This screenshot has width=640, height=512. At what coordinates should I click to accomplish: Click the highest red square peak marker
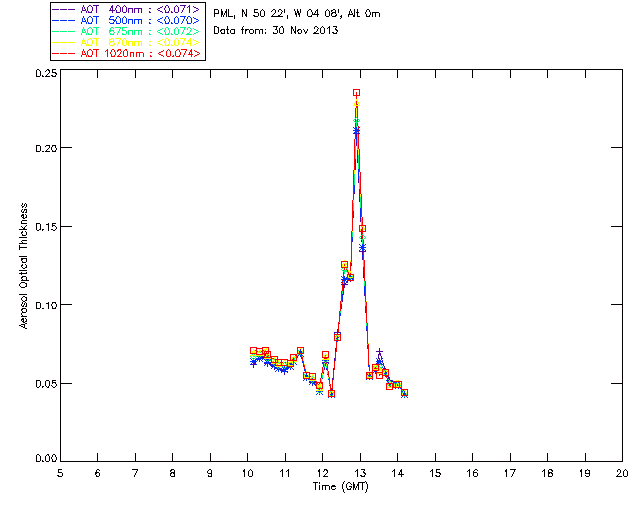point(356,93)
